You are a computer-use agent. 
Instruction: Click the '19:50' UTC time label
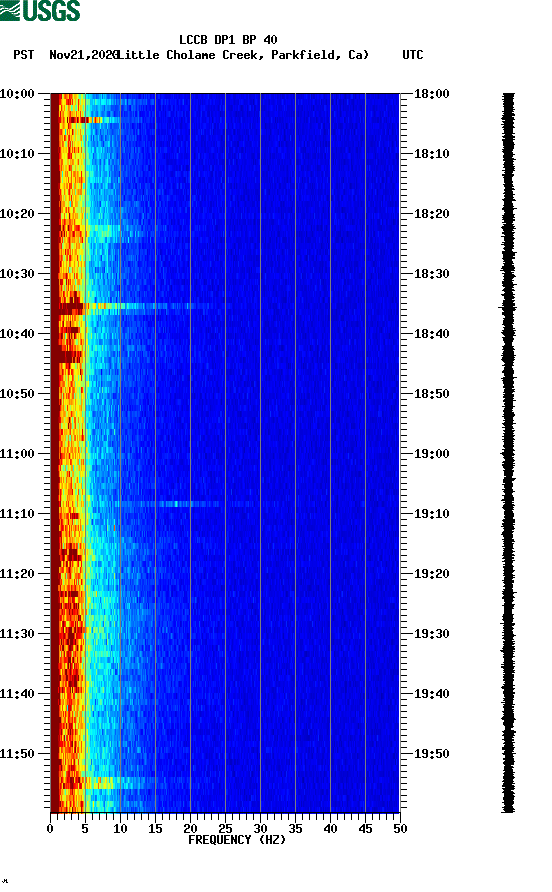[431, 754]
